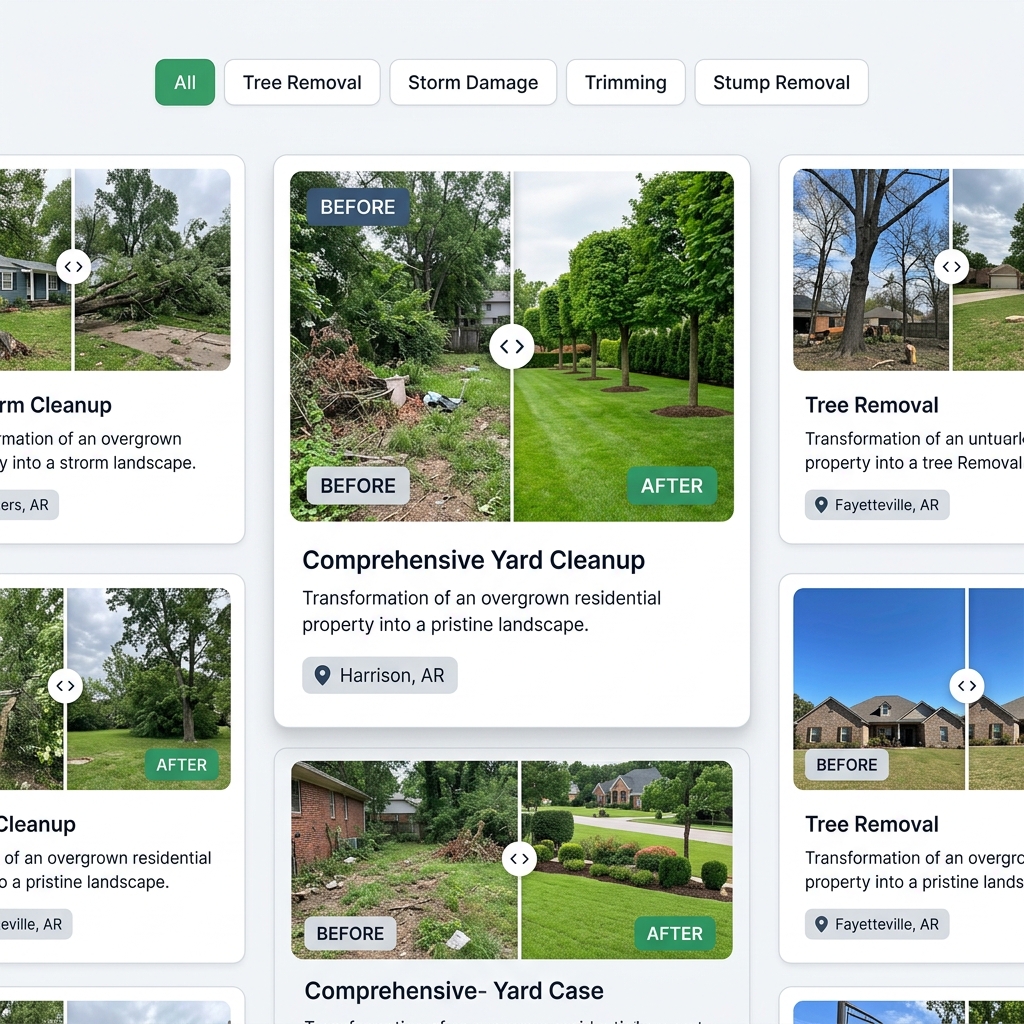Viewport: 1024px width, 1024px height.
Task: Show Stump Removal projects
Action: click(781, 82)
